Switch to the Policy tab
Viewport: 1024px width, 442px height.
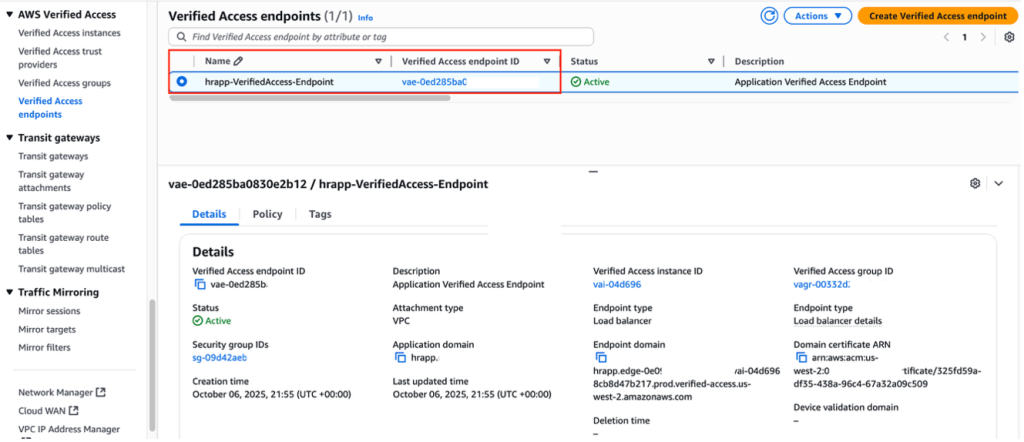pos(267,214)
